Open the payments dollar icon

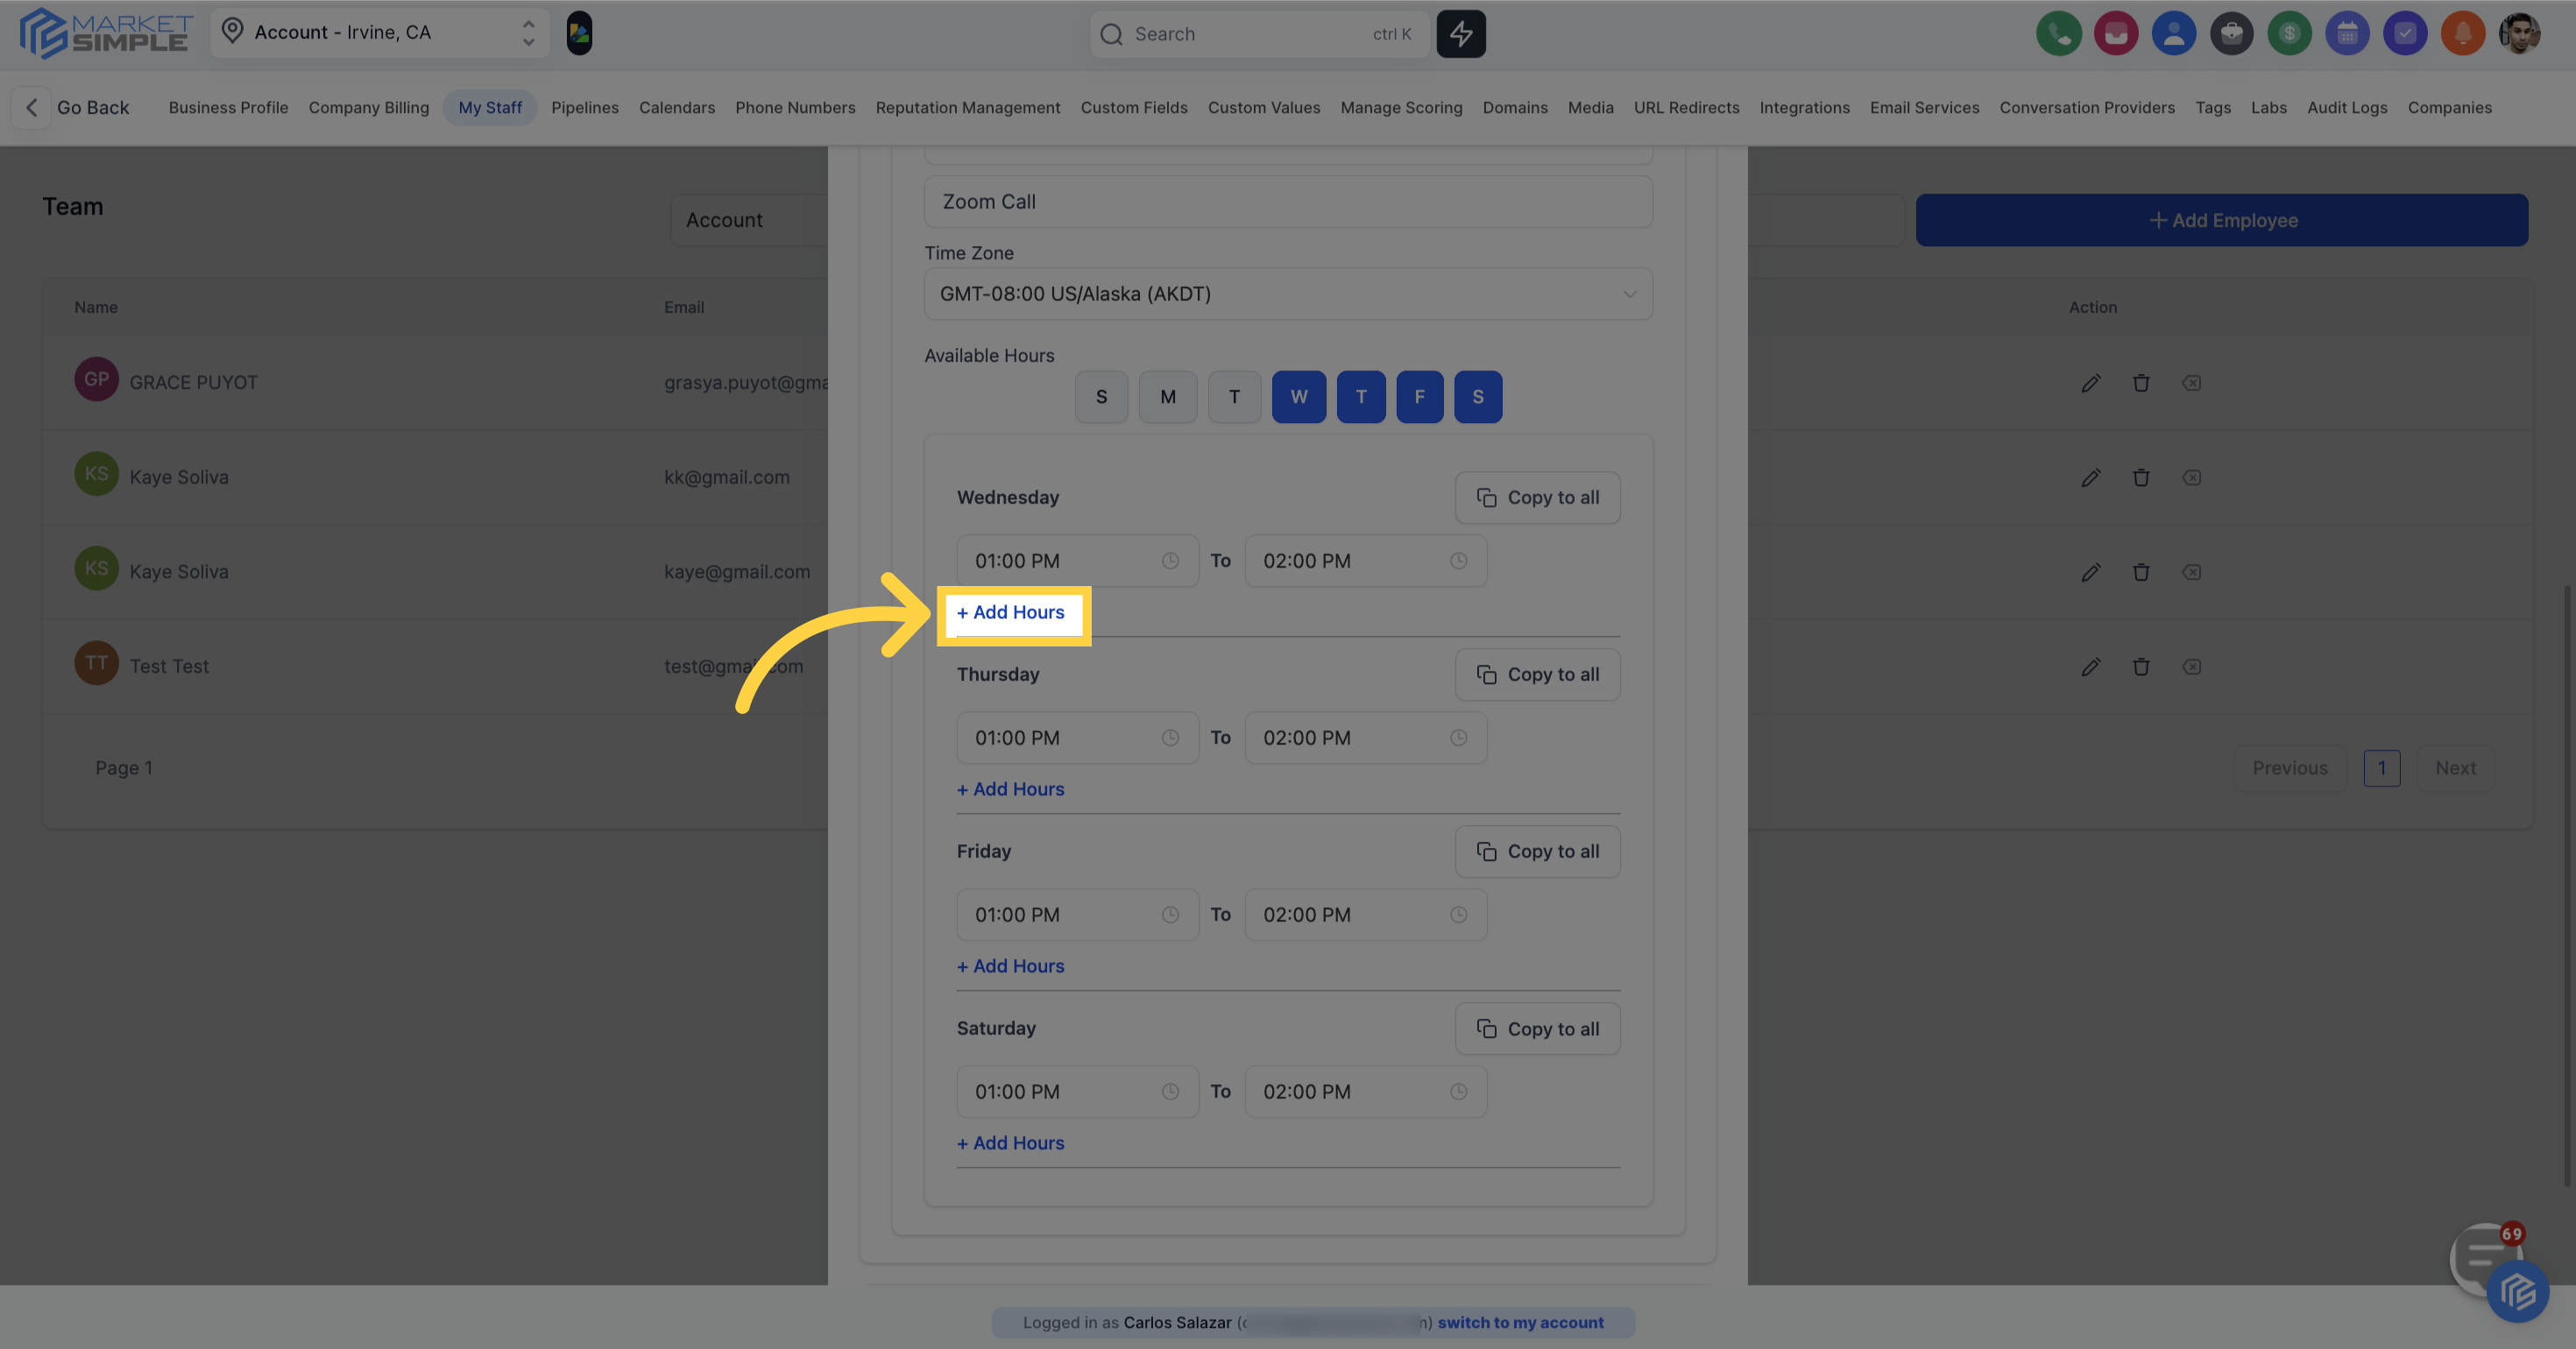(2289, 33)
